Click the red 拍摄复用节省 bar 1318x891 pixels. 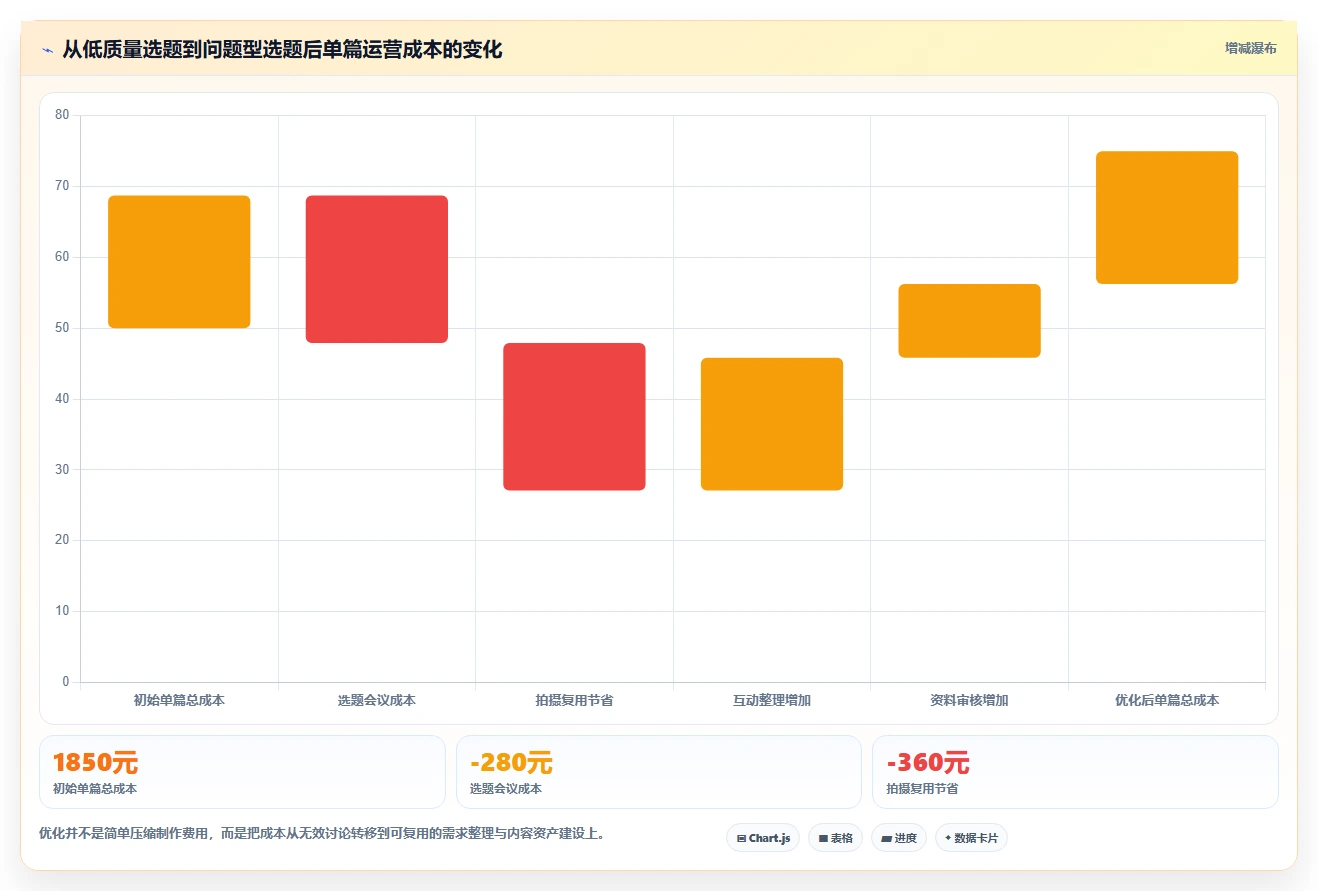tap(574, 417)
